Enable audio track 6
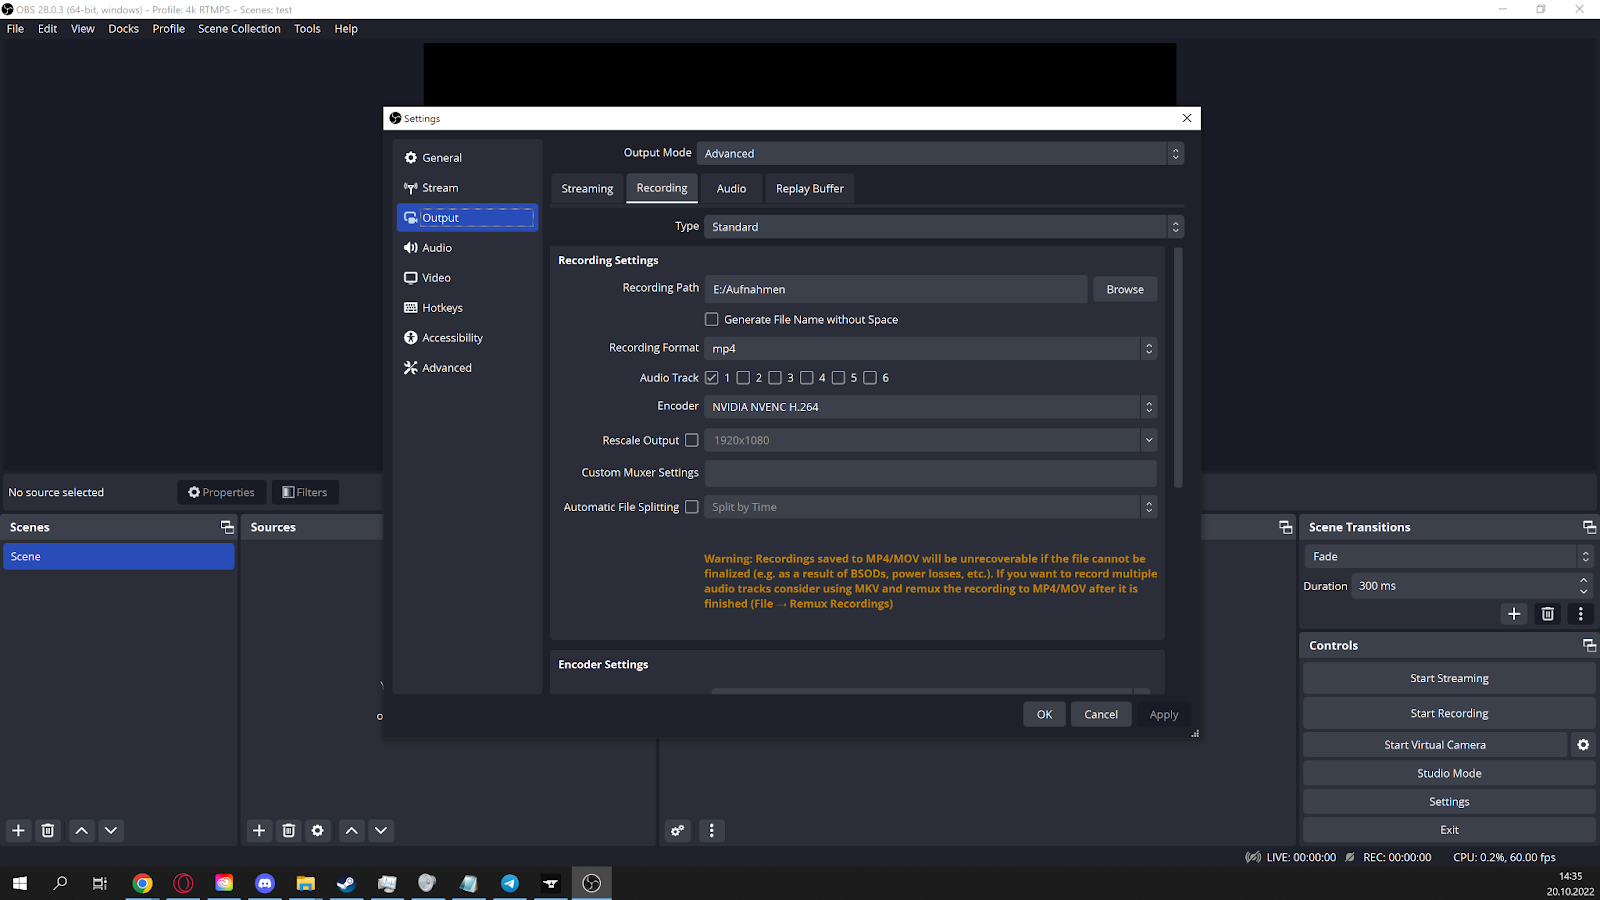The width and height of the screenshot is (1600, 900). coord(870,378)
